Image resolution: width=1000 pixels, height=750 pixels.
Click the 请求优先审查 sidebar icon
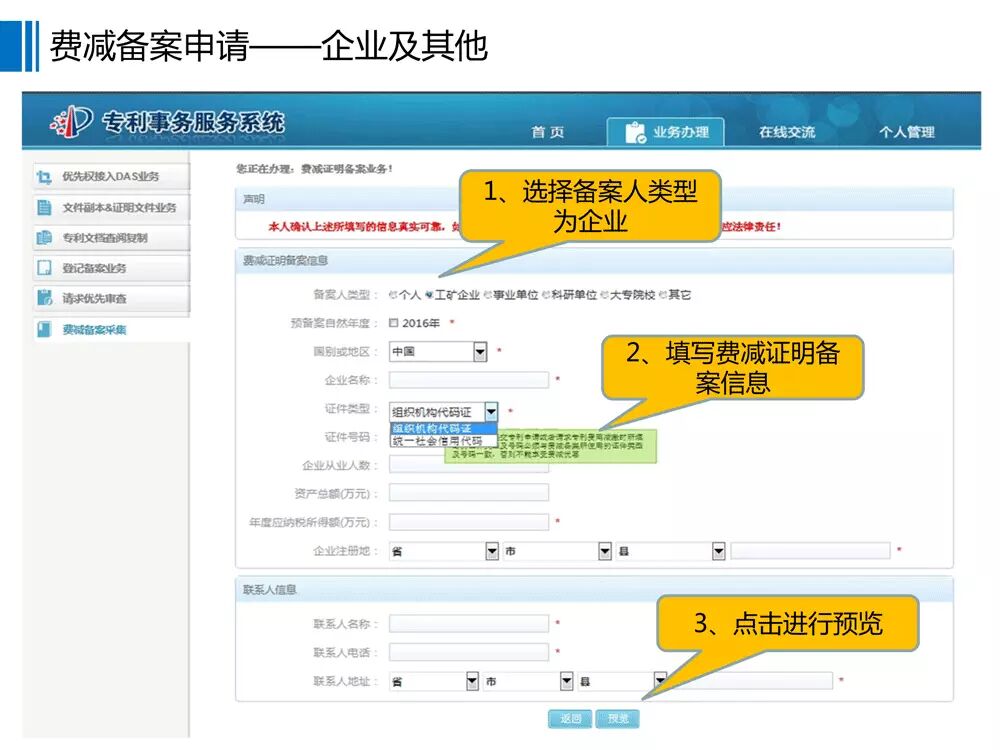point(44,298)
